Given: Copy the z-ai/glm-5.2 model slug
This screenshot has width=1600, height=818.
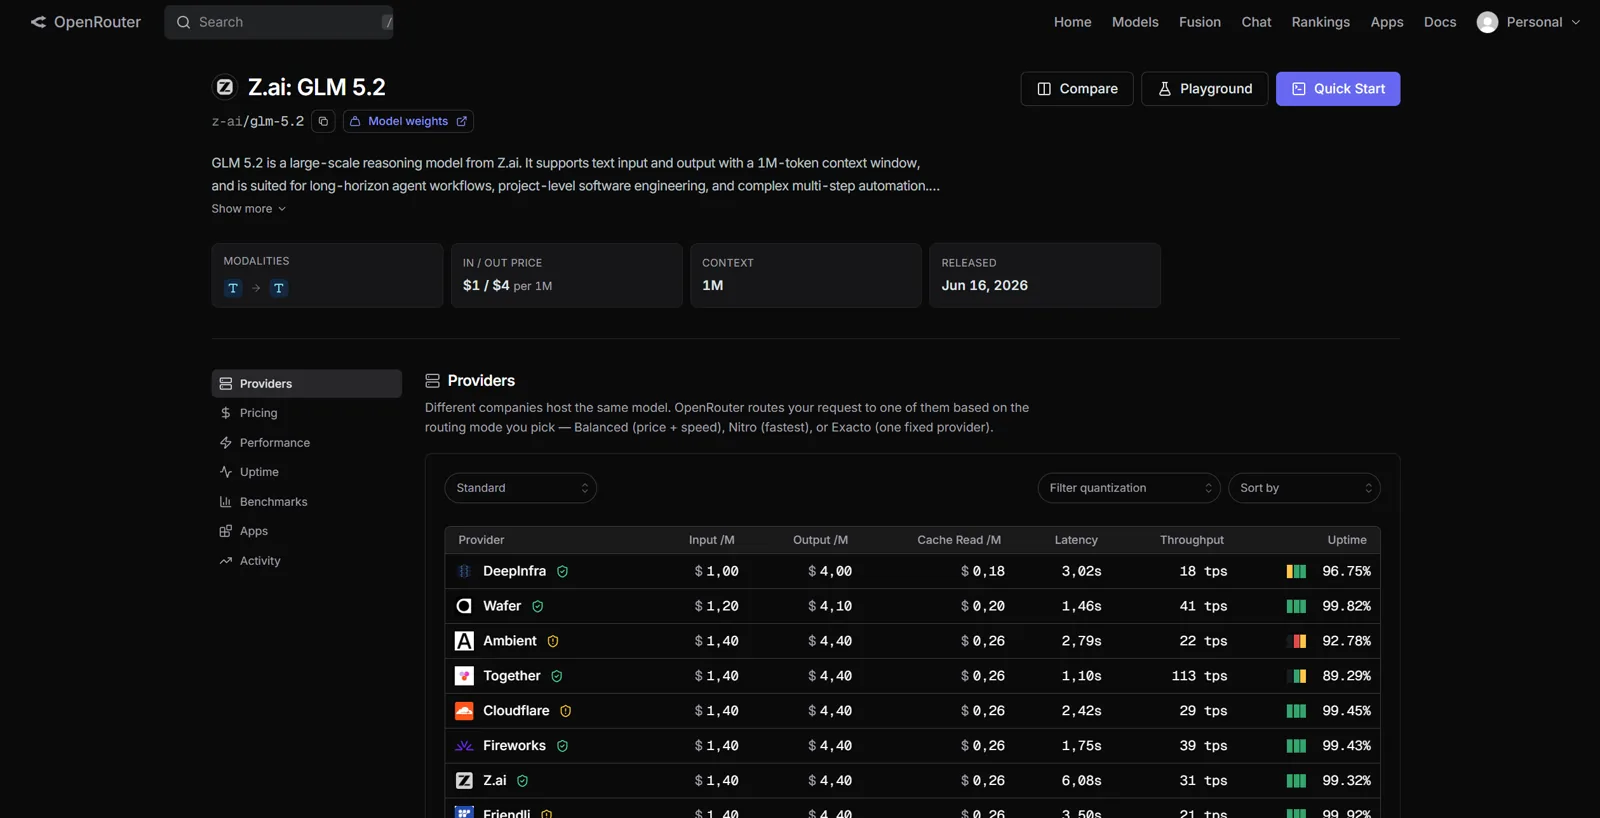Looking at the screenshot, I should (323, 121).
